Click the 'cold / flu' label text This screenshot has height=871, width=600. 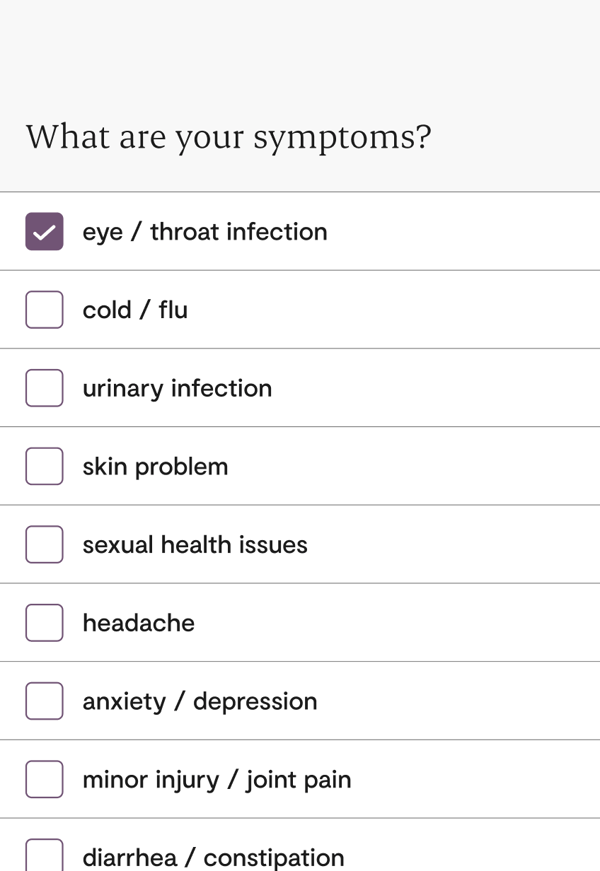[x=135, y=310]
